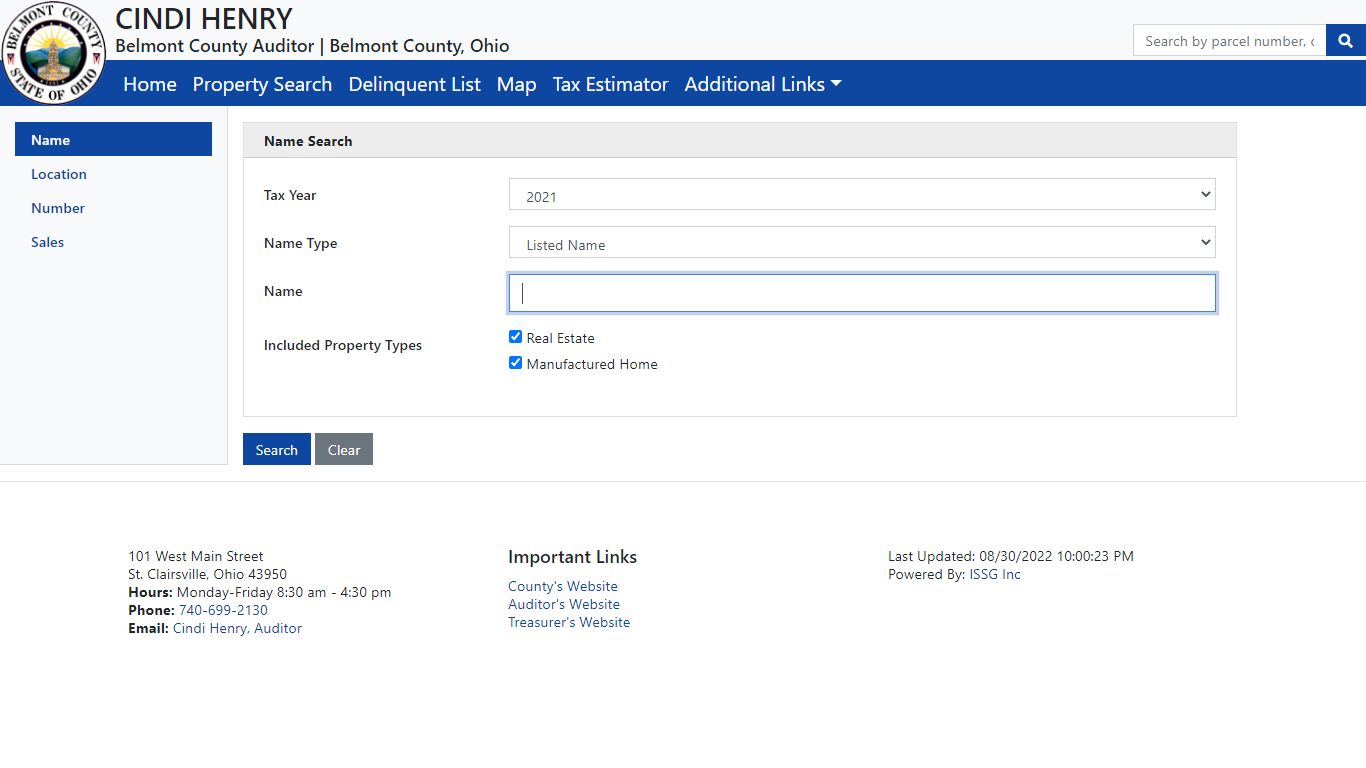Open the Auditor's Website link

(x=564, y=604)
